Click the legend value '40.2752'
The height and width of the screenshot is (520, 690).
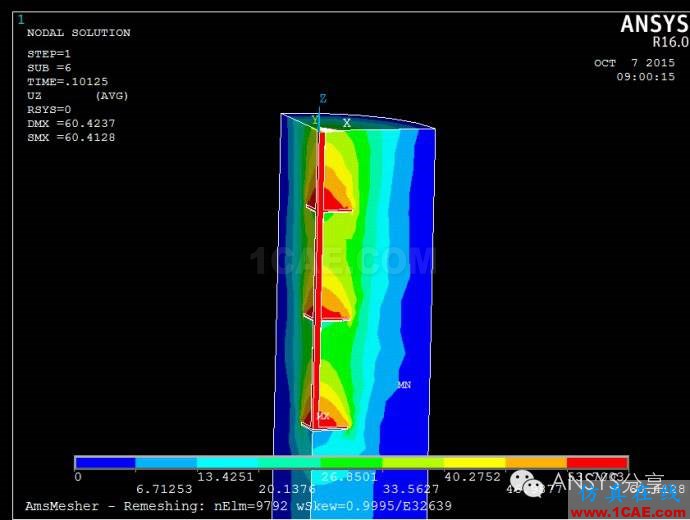[x=472, y=477]
